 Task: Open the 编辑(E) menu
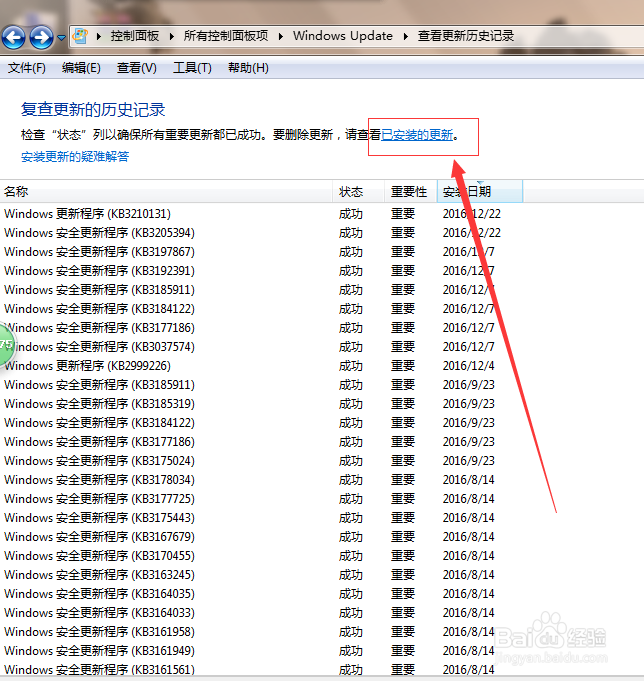coord(81,68)
